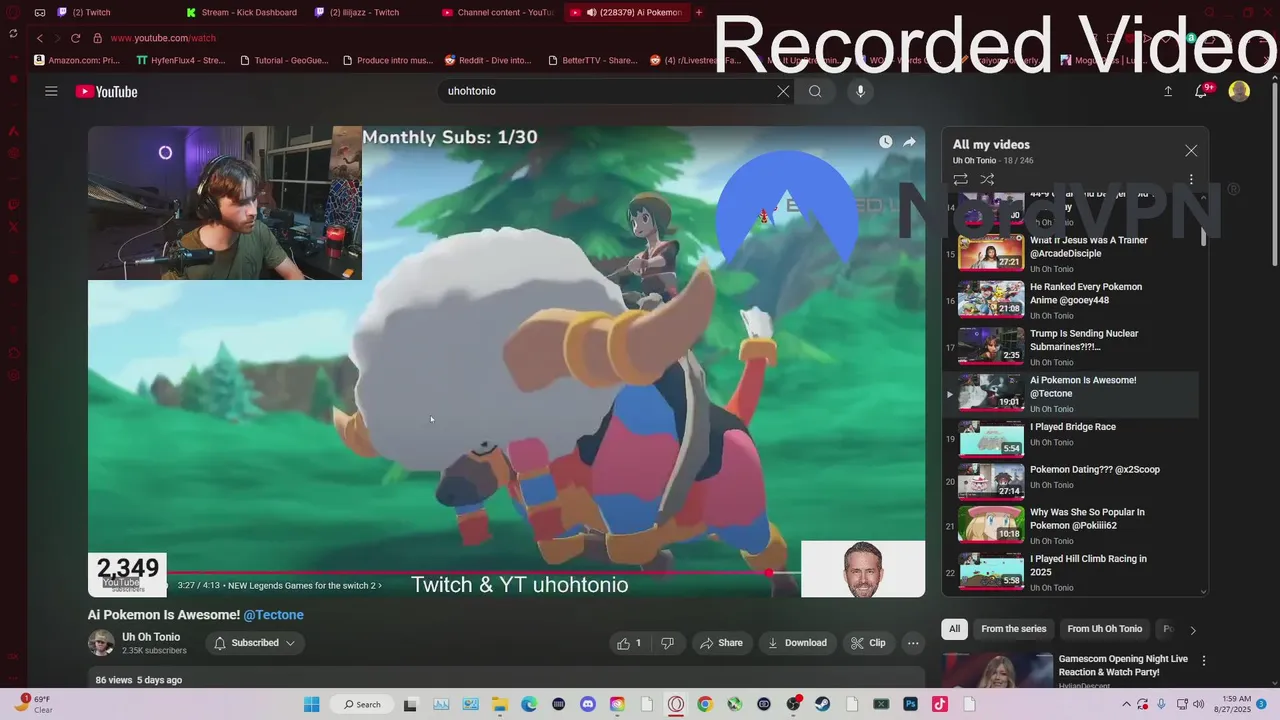
Task: Open Reddit - Dive into bookmark
Action: [488, 60]
